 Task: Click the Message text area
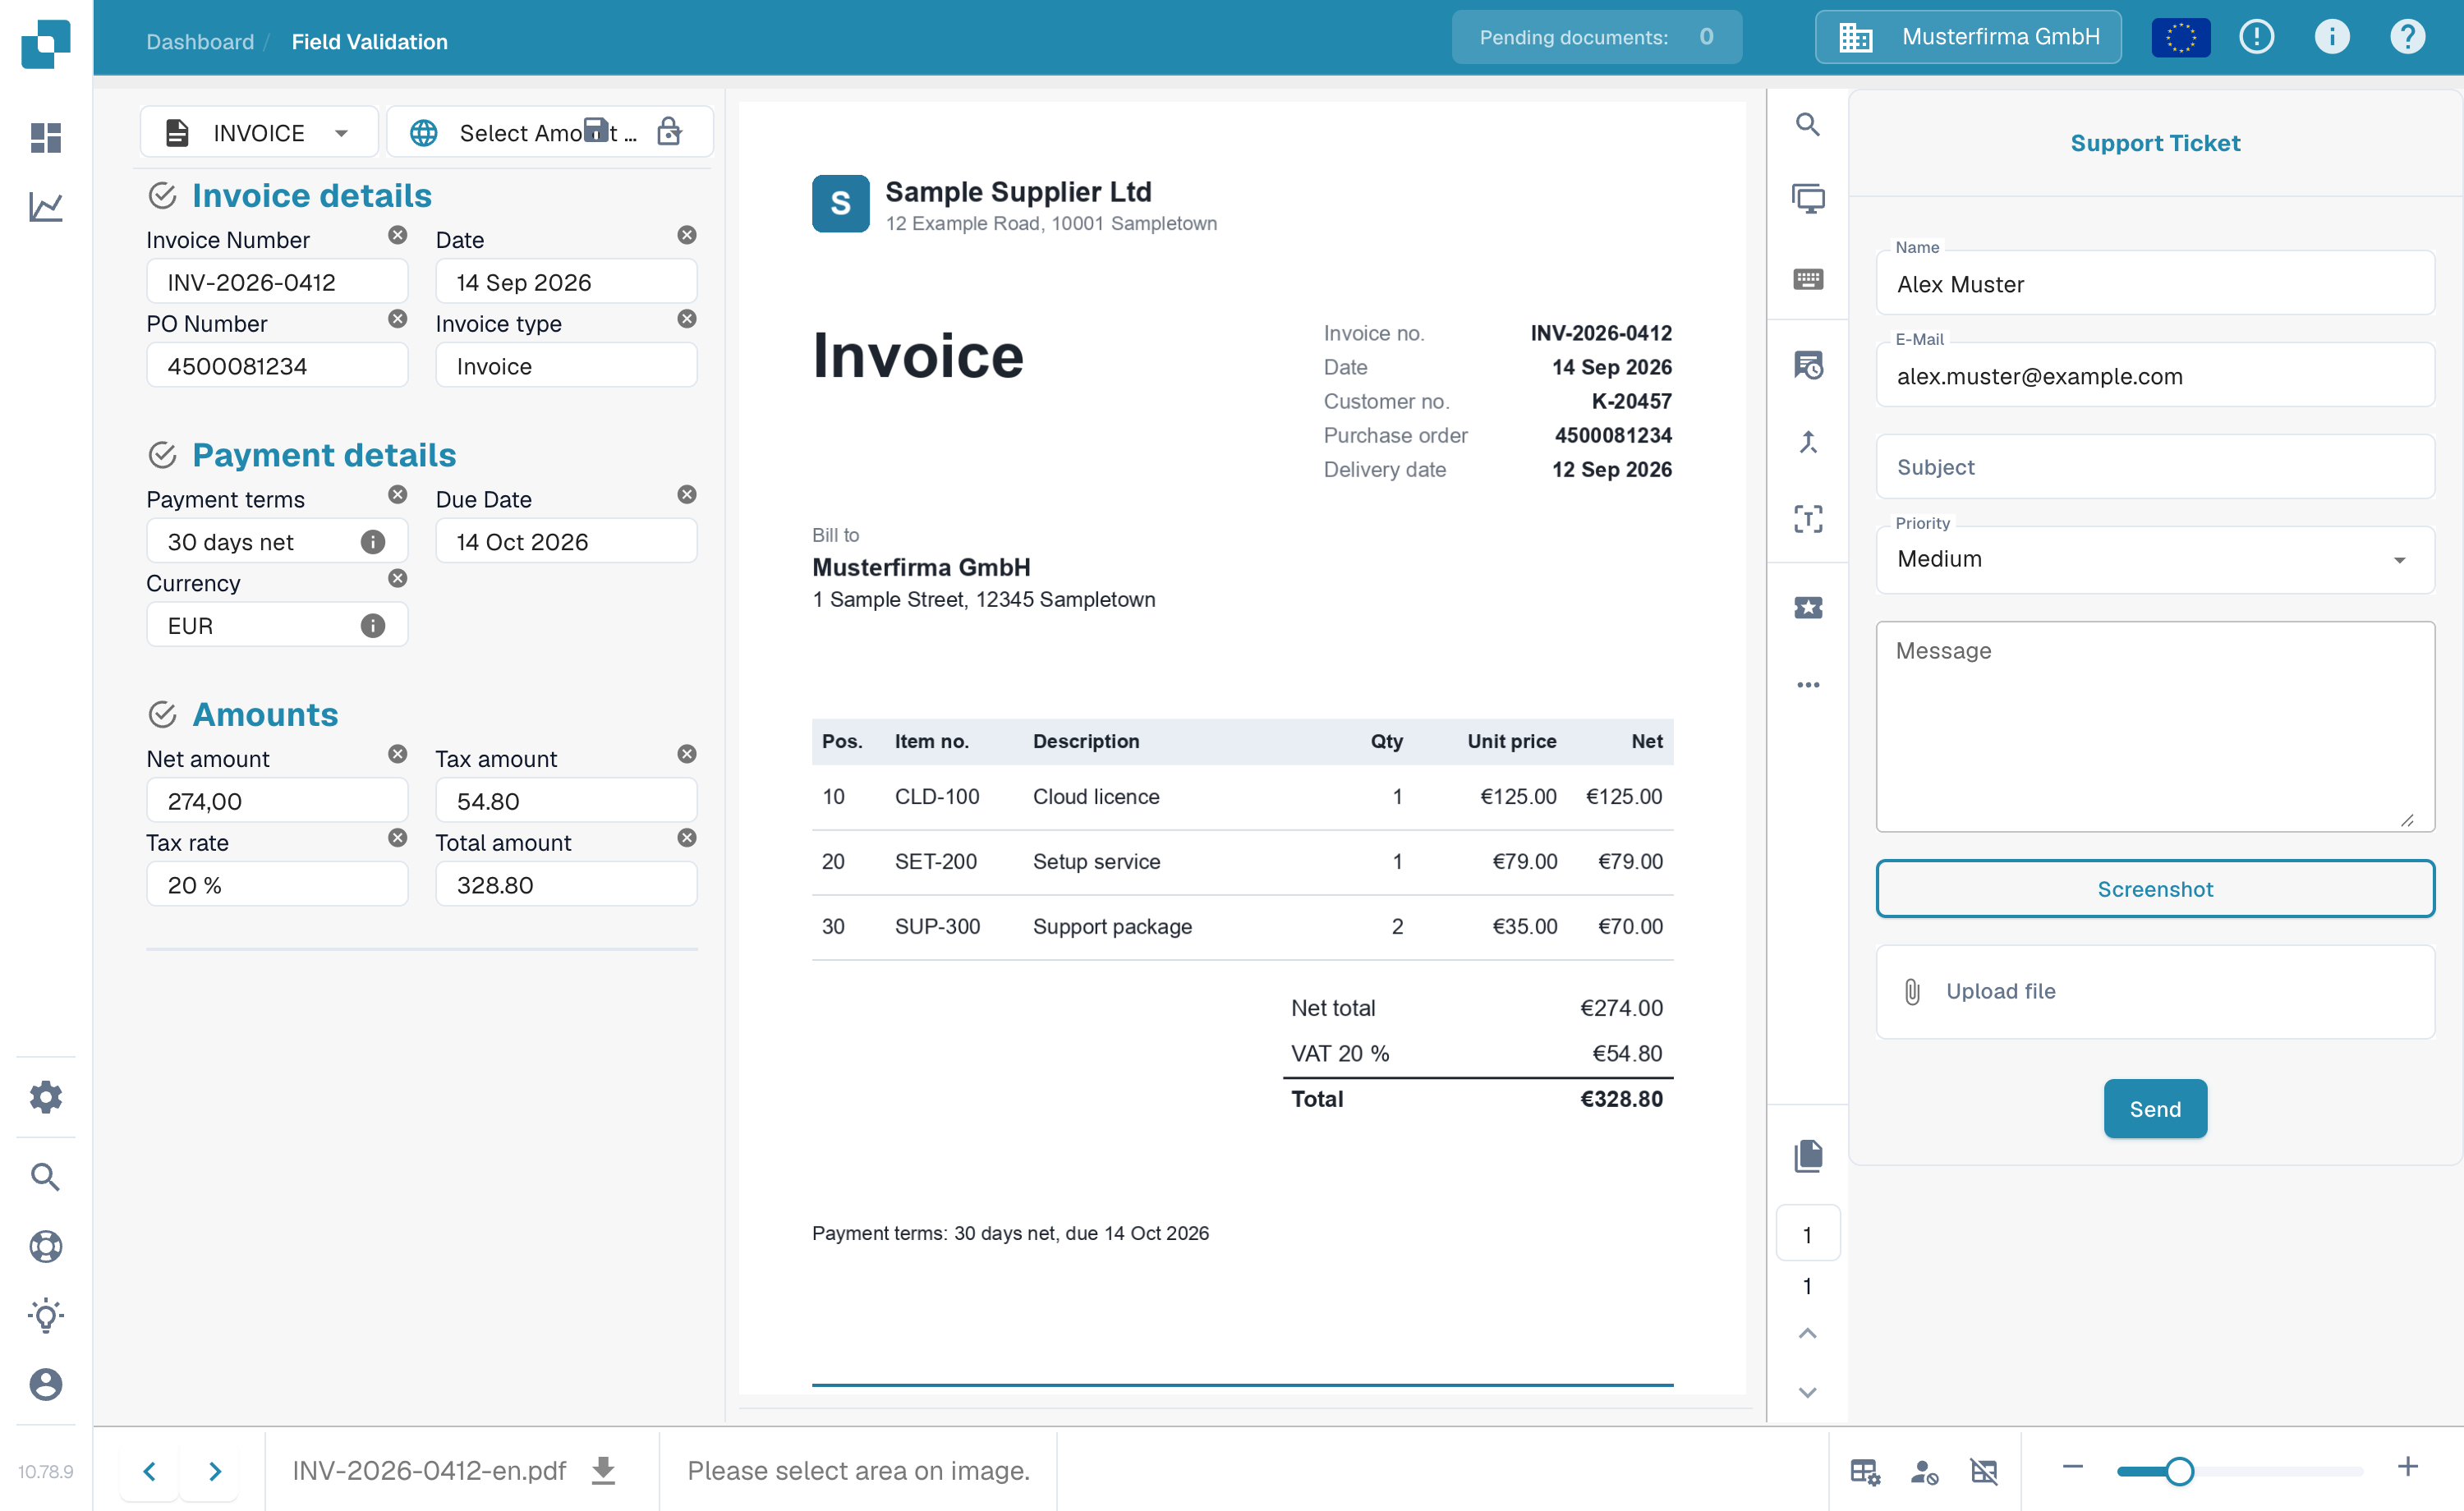pos(2155,726)
